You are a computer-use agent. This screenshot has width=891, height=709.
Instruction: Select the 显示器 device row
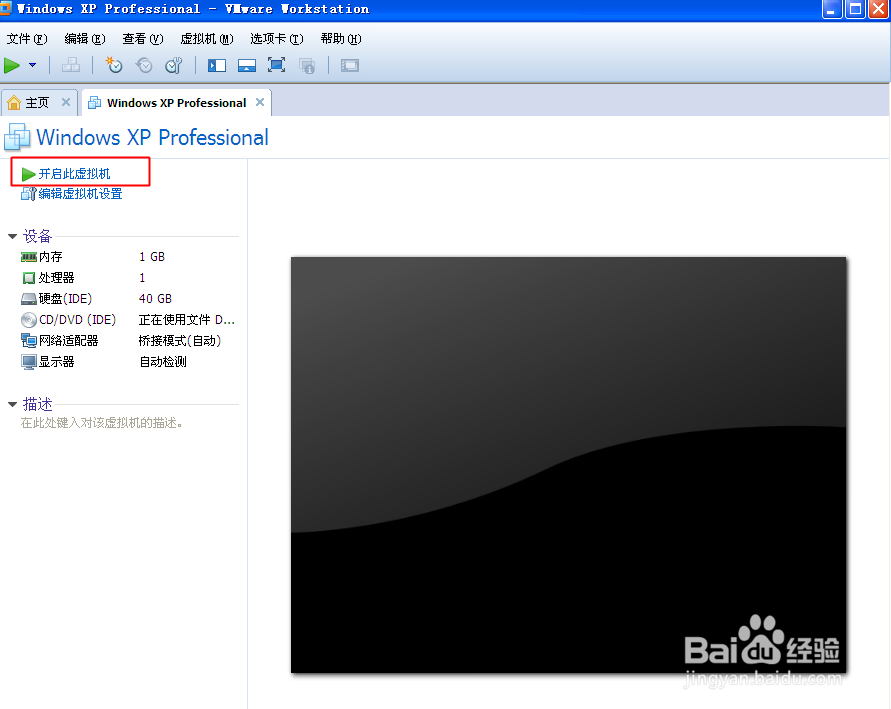pyautogui.click(x=128, y=362)
